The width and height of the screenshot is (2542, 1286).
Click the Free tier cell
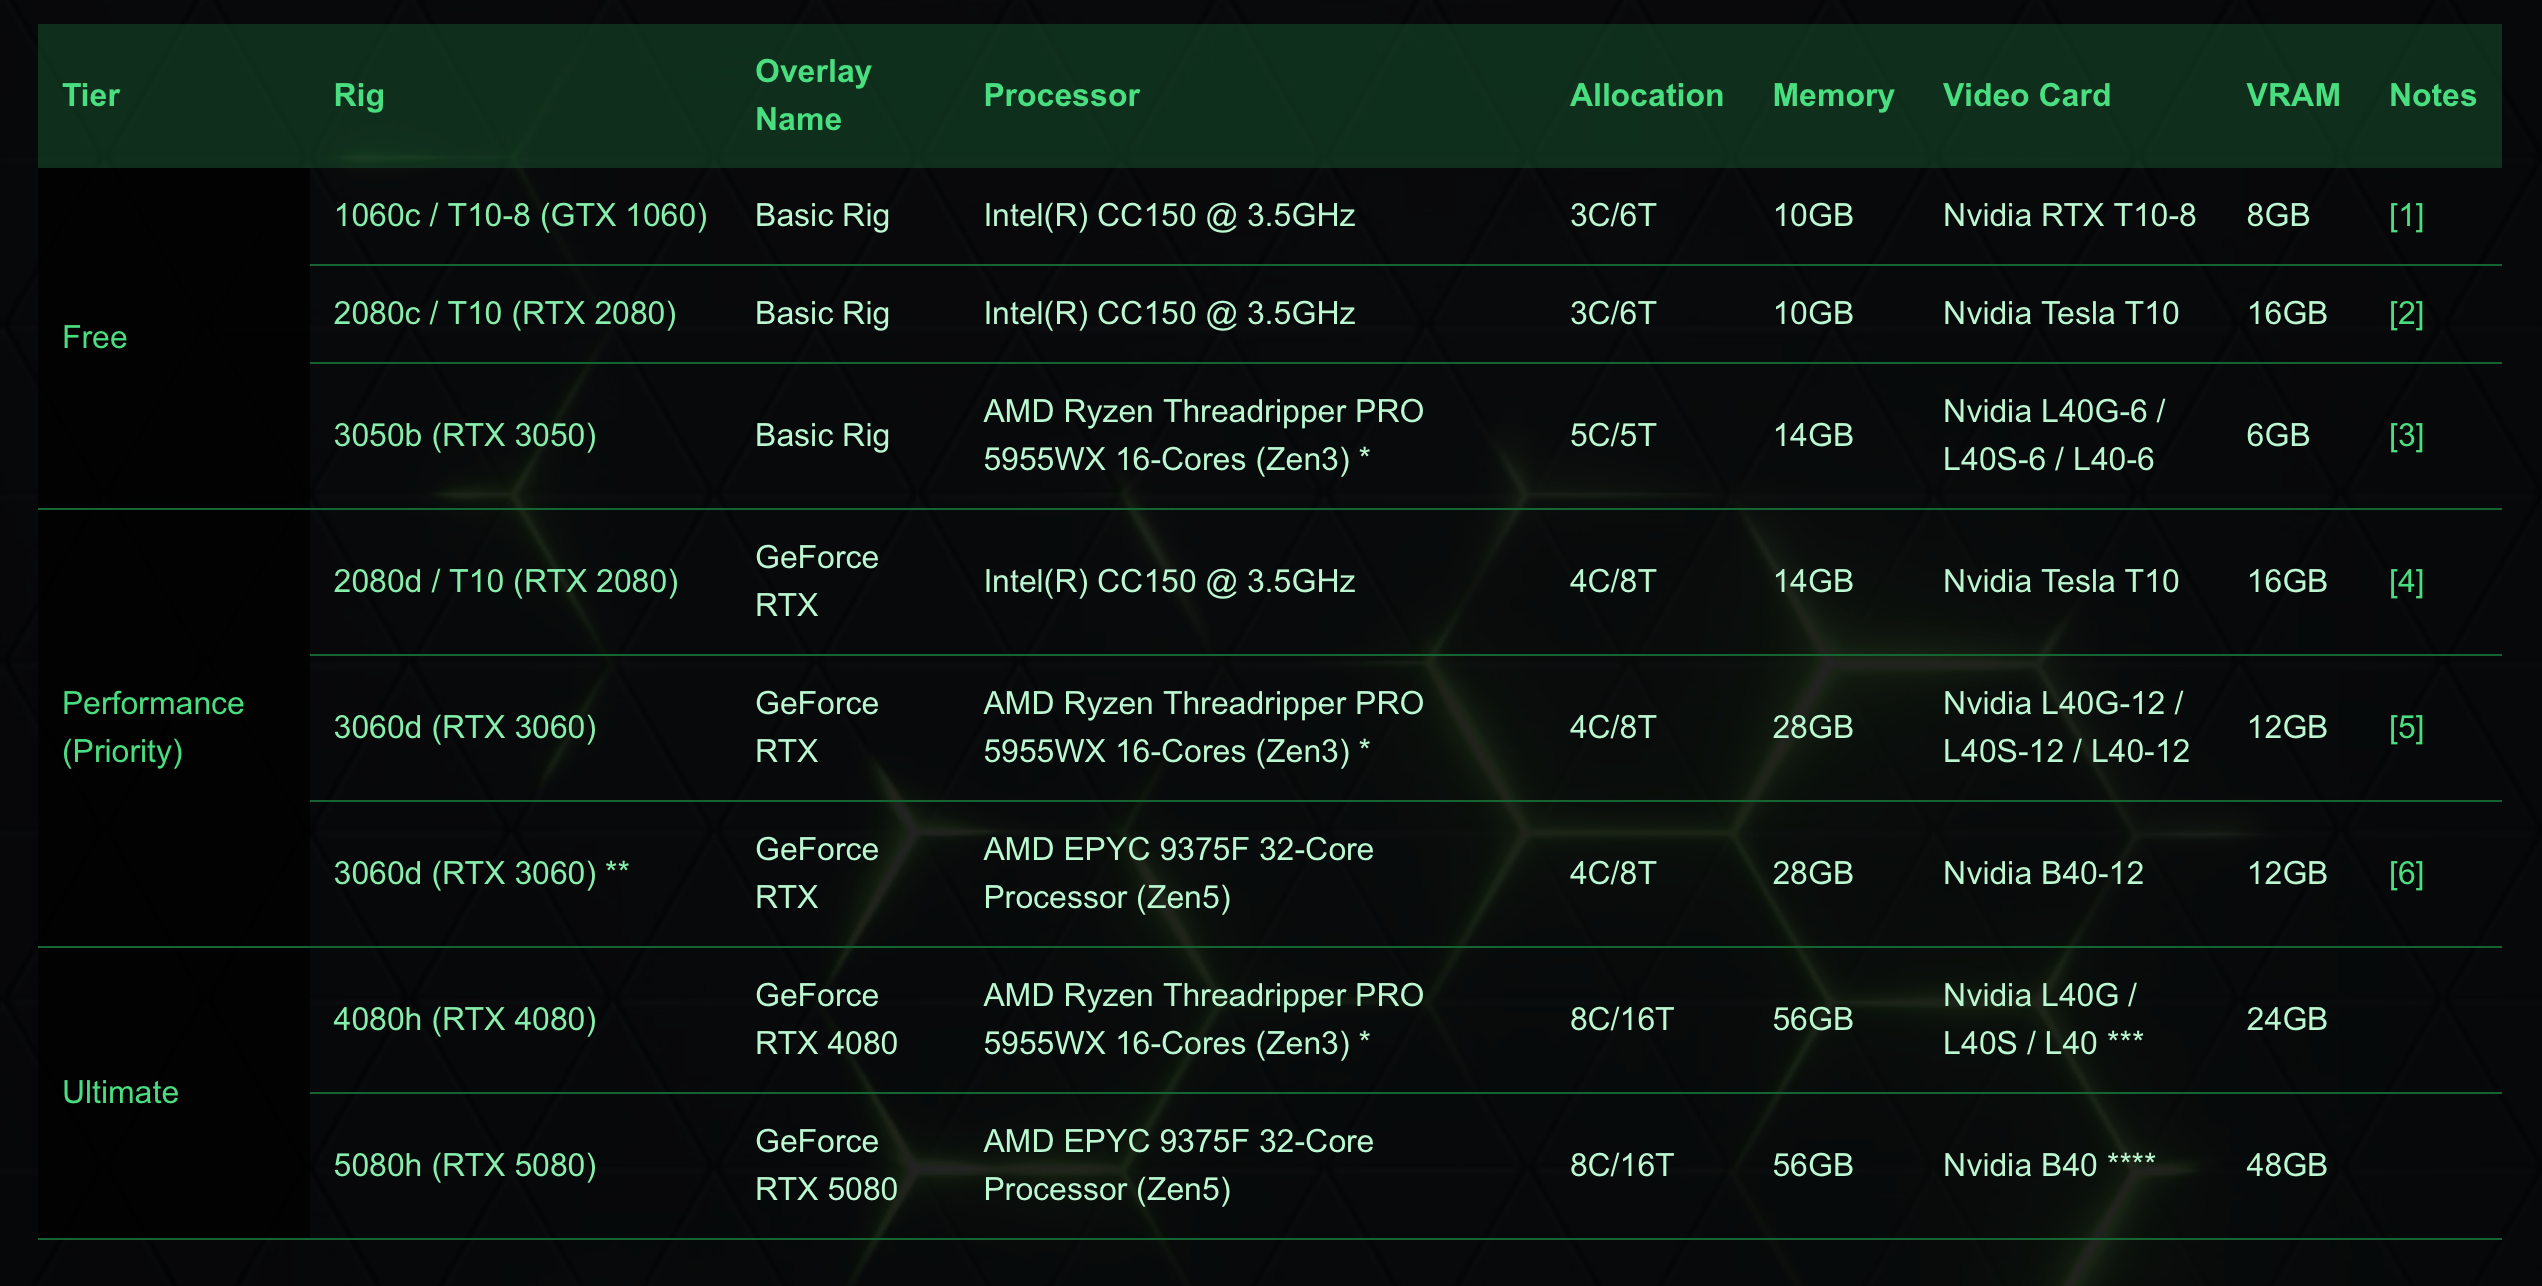point(95,337)
